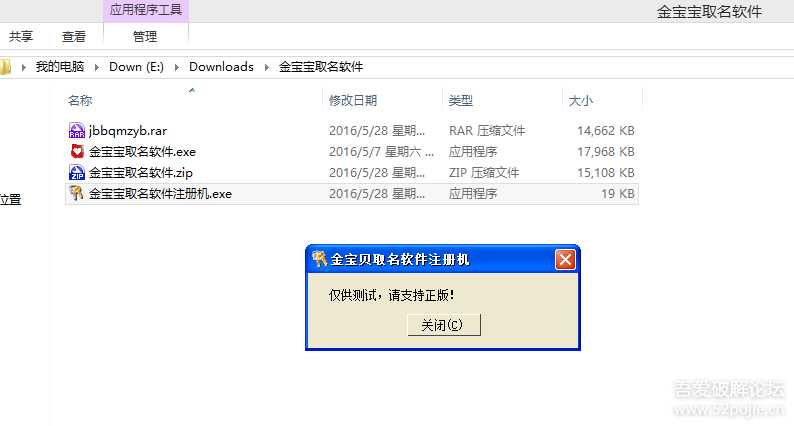This screenshot has width=794, height=426.
Task: Sort by the 大小 column header
Action: click(580, 101)
